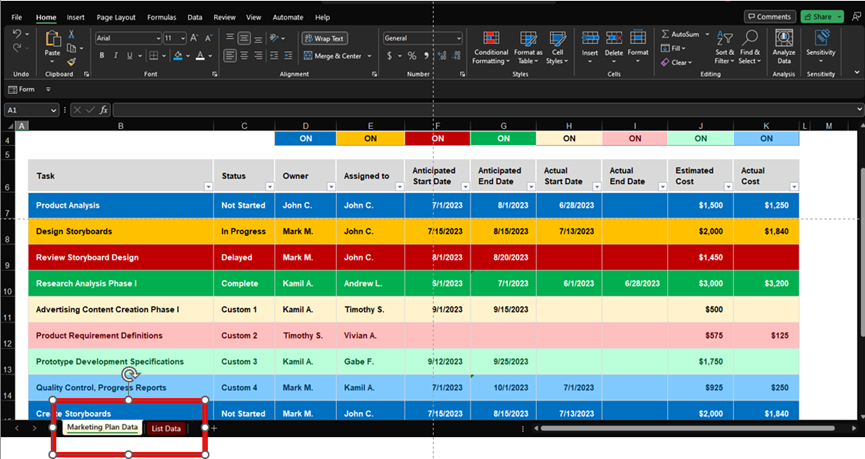Apply Italic formatting
The height and width of the screenshot is (459, 865).
tap(115, 56)
